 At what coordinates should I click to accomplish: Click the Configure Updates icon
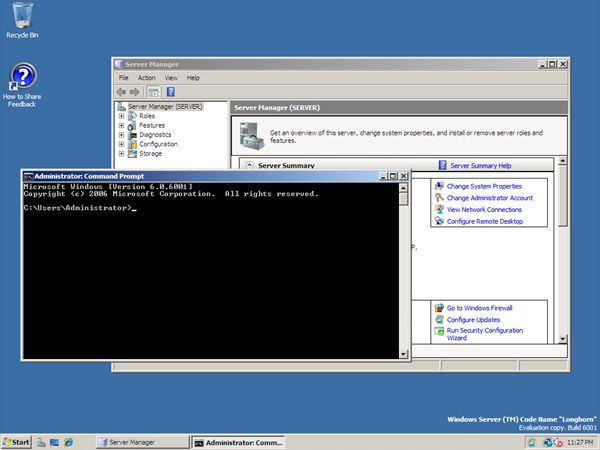point(439,319)
